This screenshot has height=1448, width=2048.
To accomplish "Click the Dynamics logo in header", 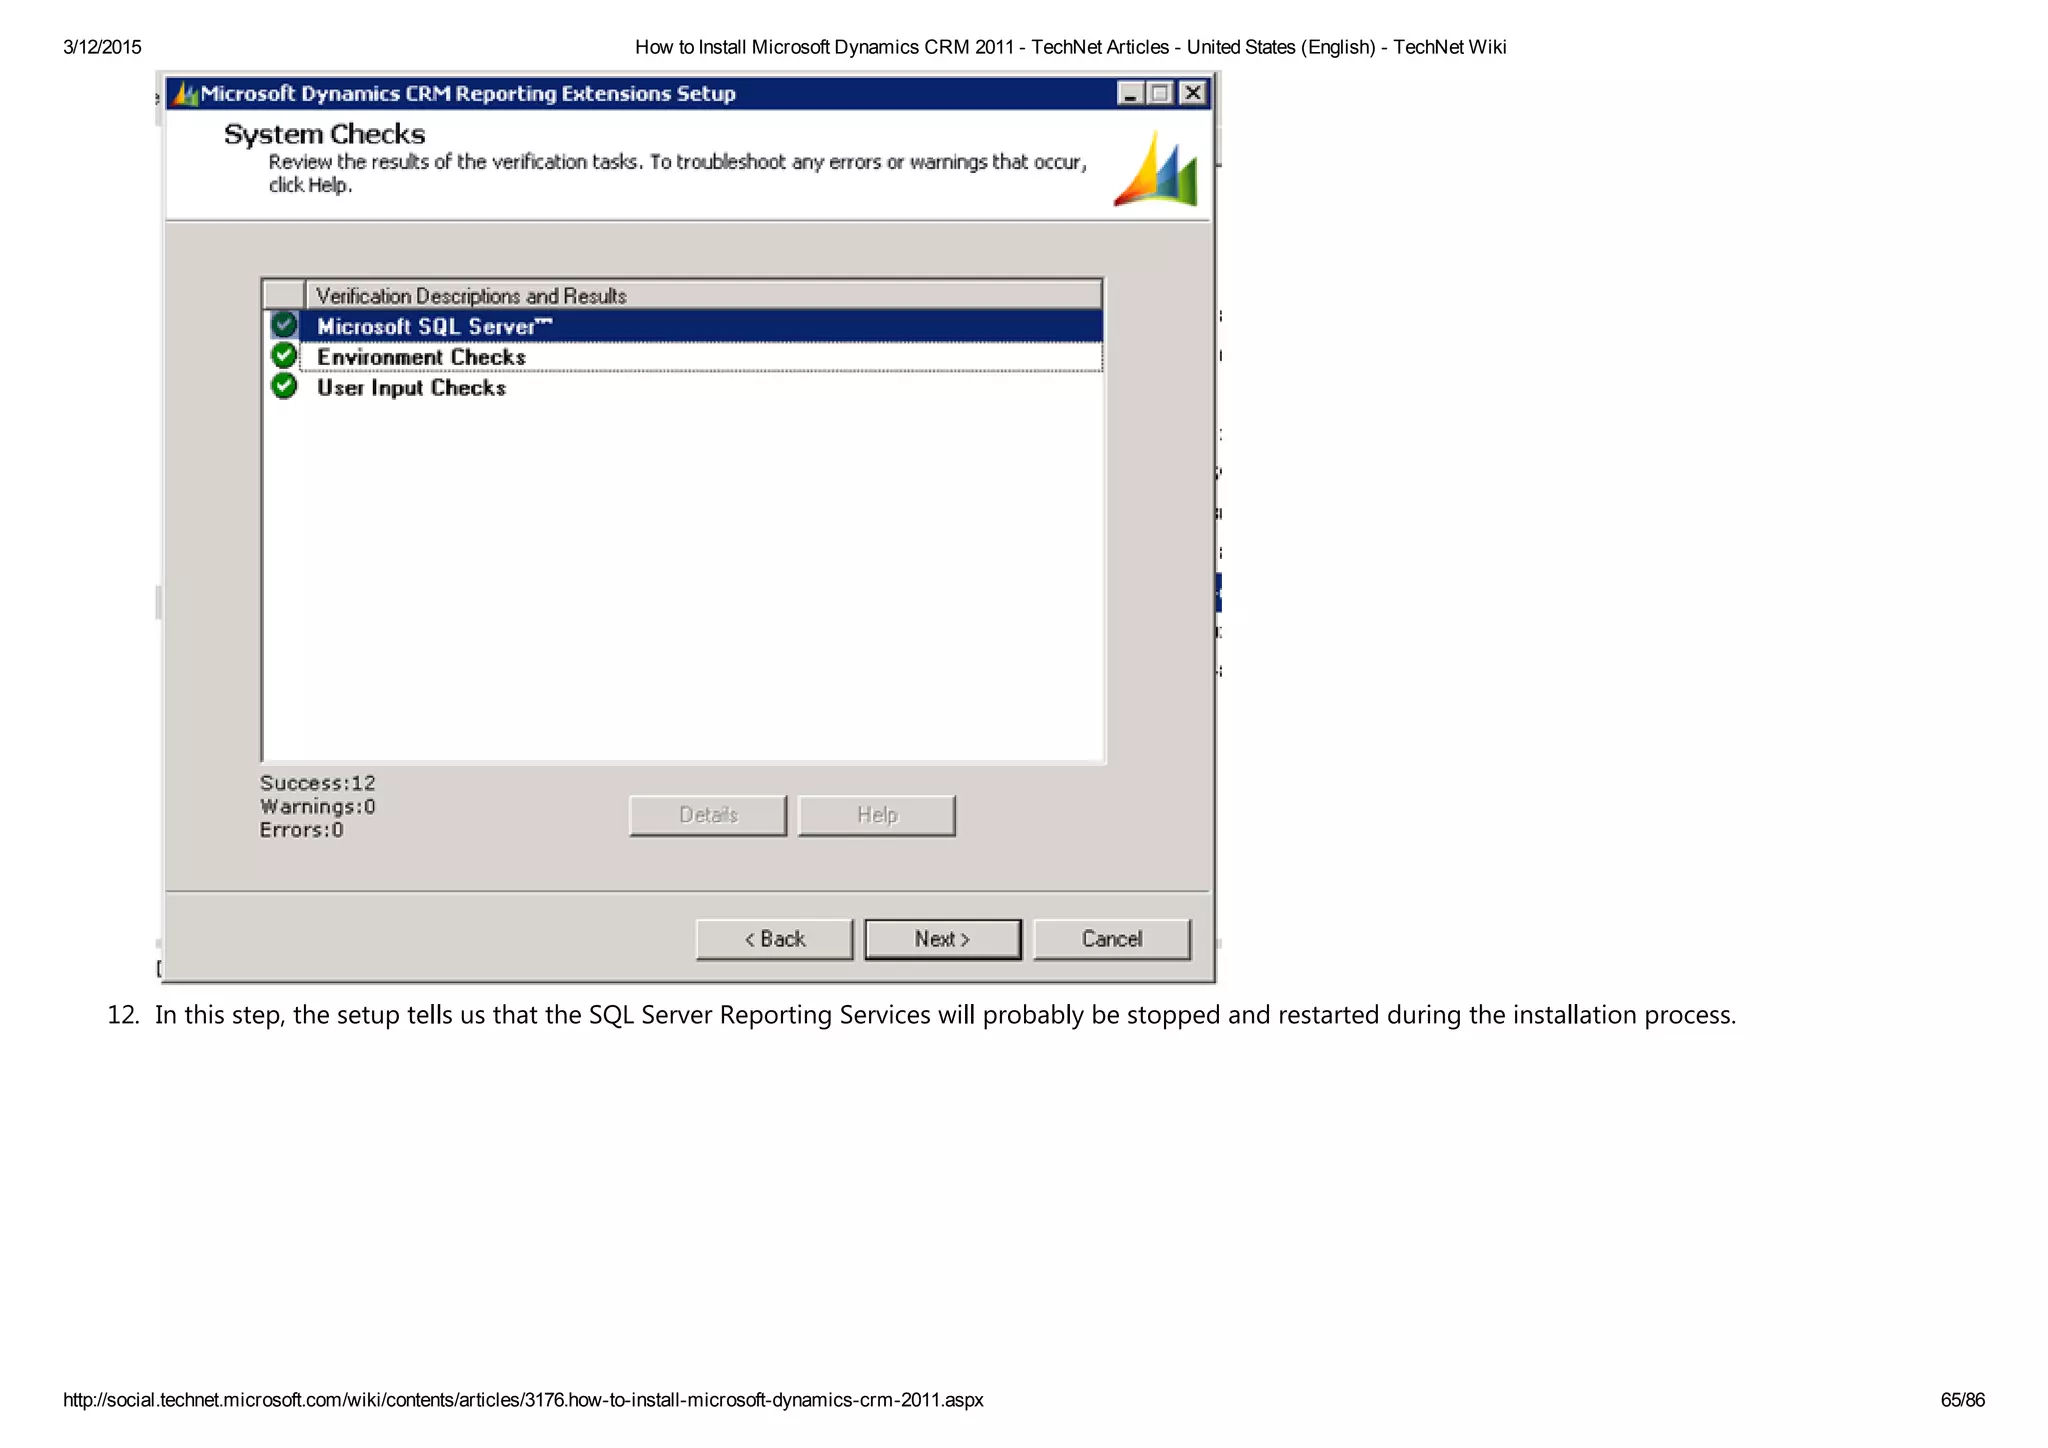I will [x=1156, y=168].
